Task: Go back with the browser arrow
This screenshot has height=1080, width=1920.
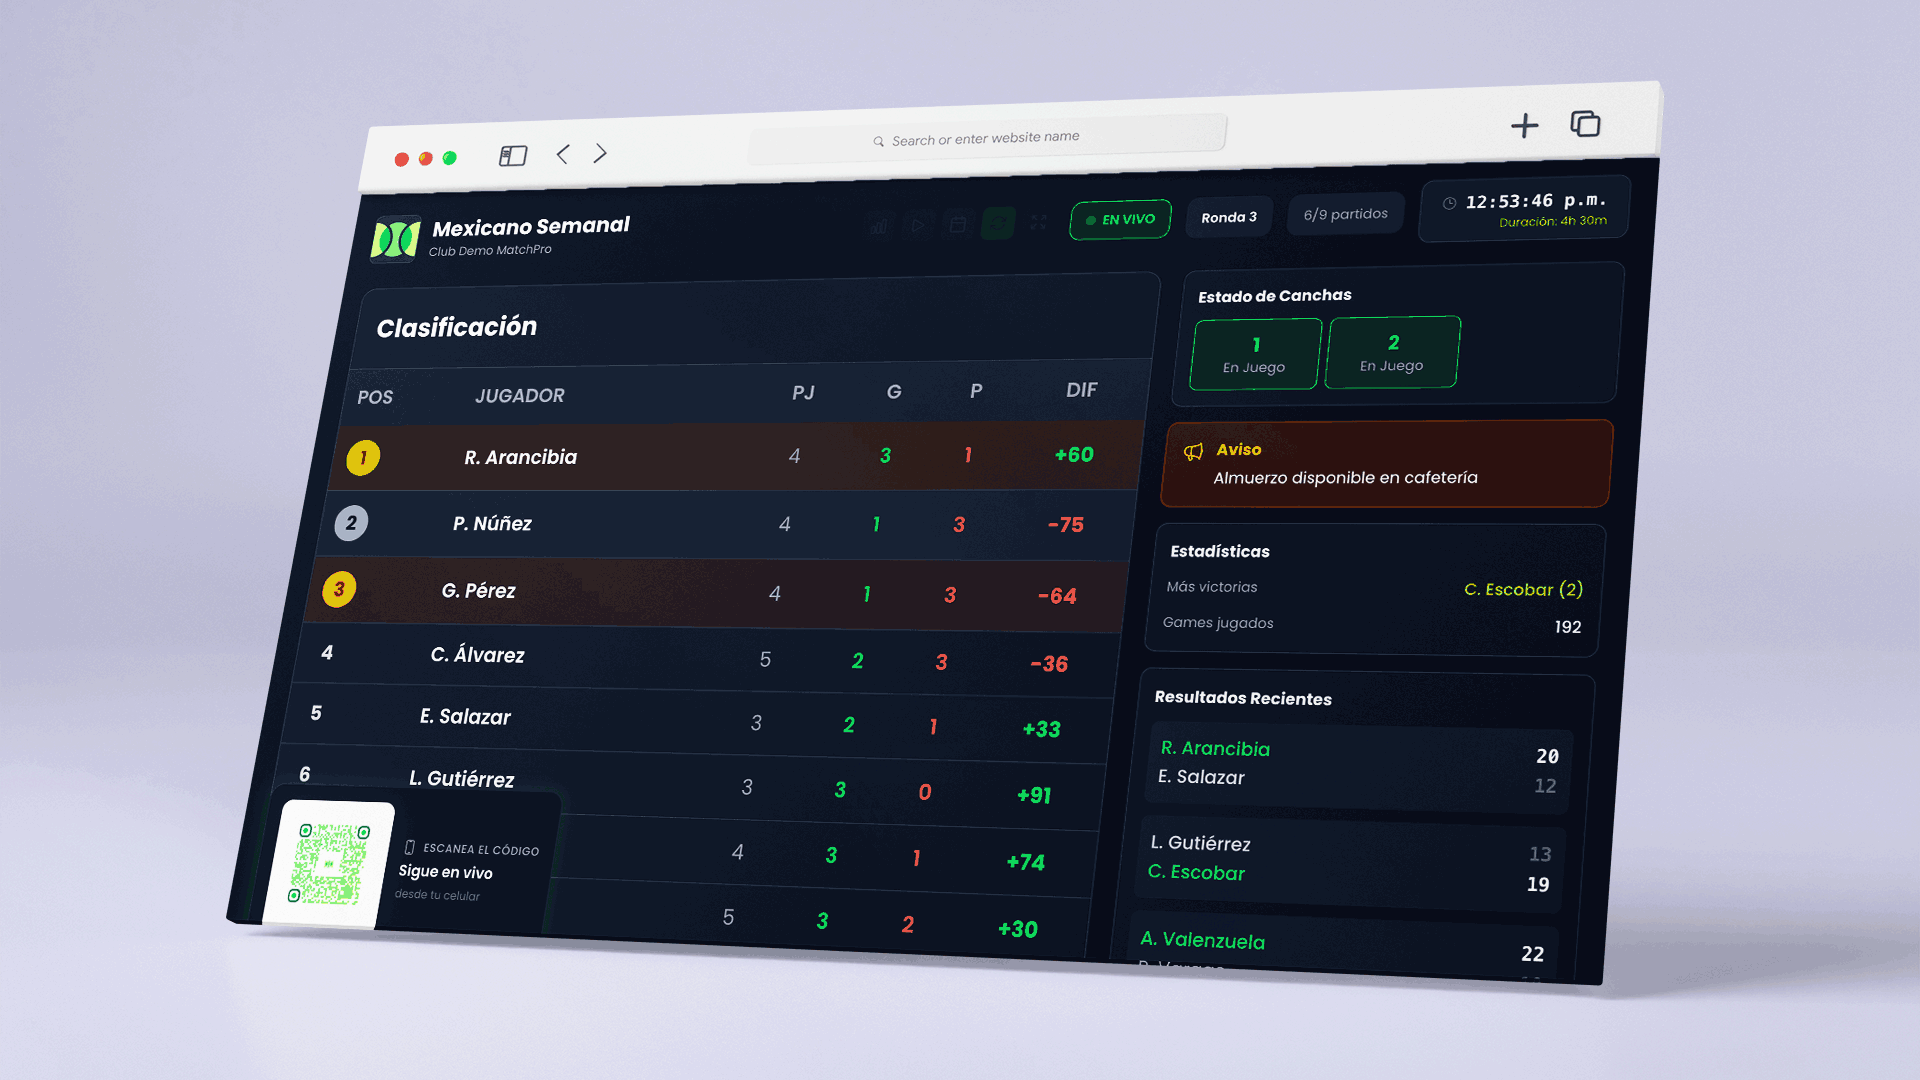Action: pyautogui.click(x=563, y=154)
